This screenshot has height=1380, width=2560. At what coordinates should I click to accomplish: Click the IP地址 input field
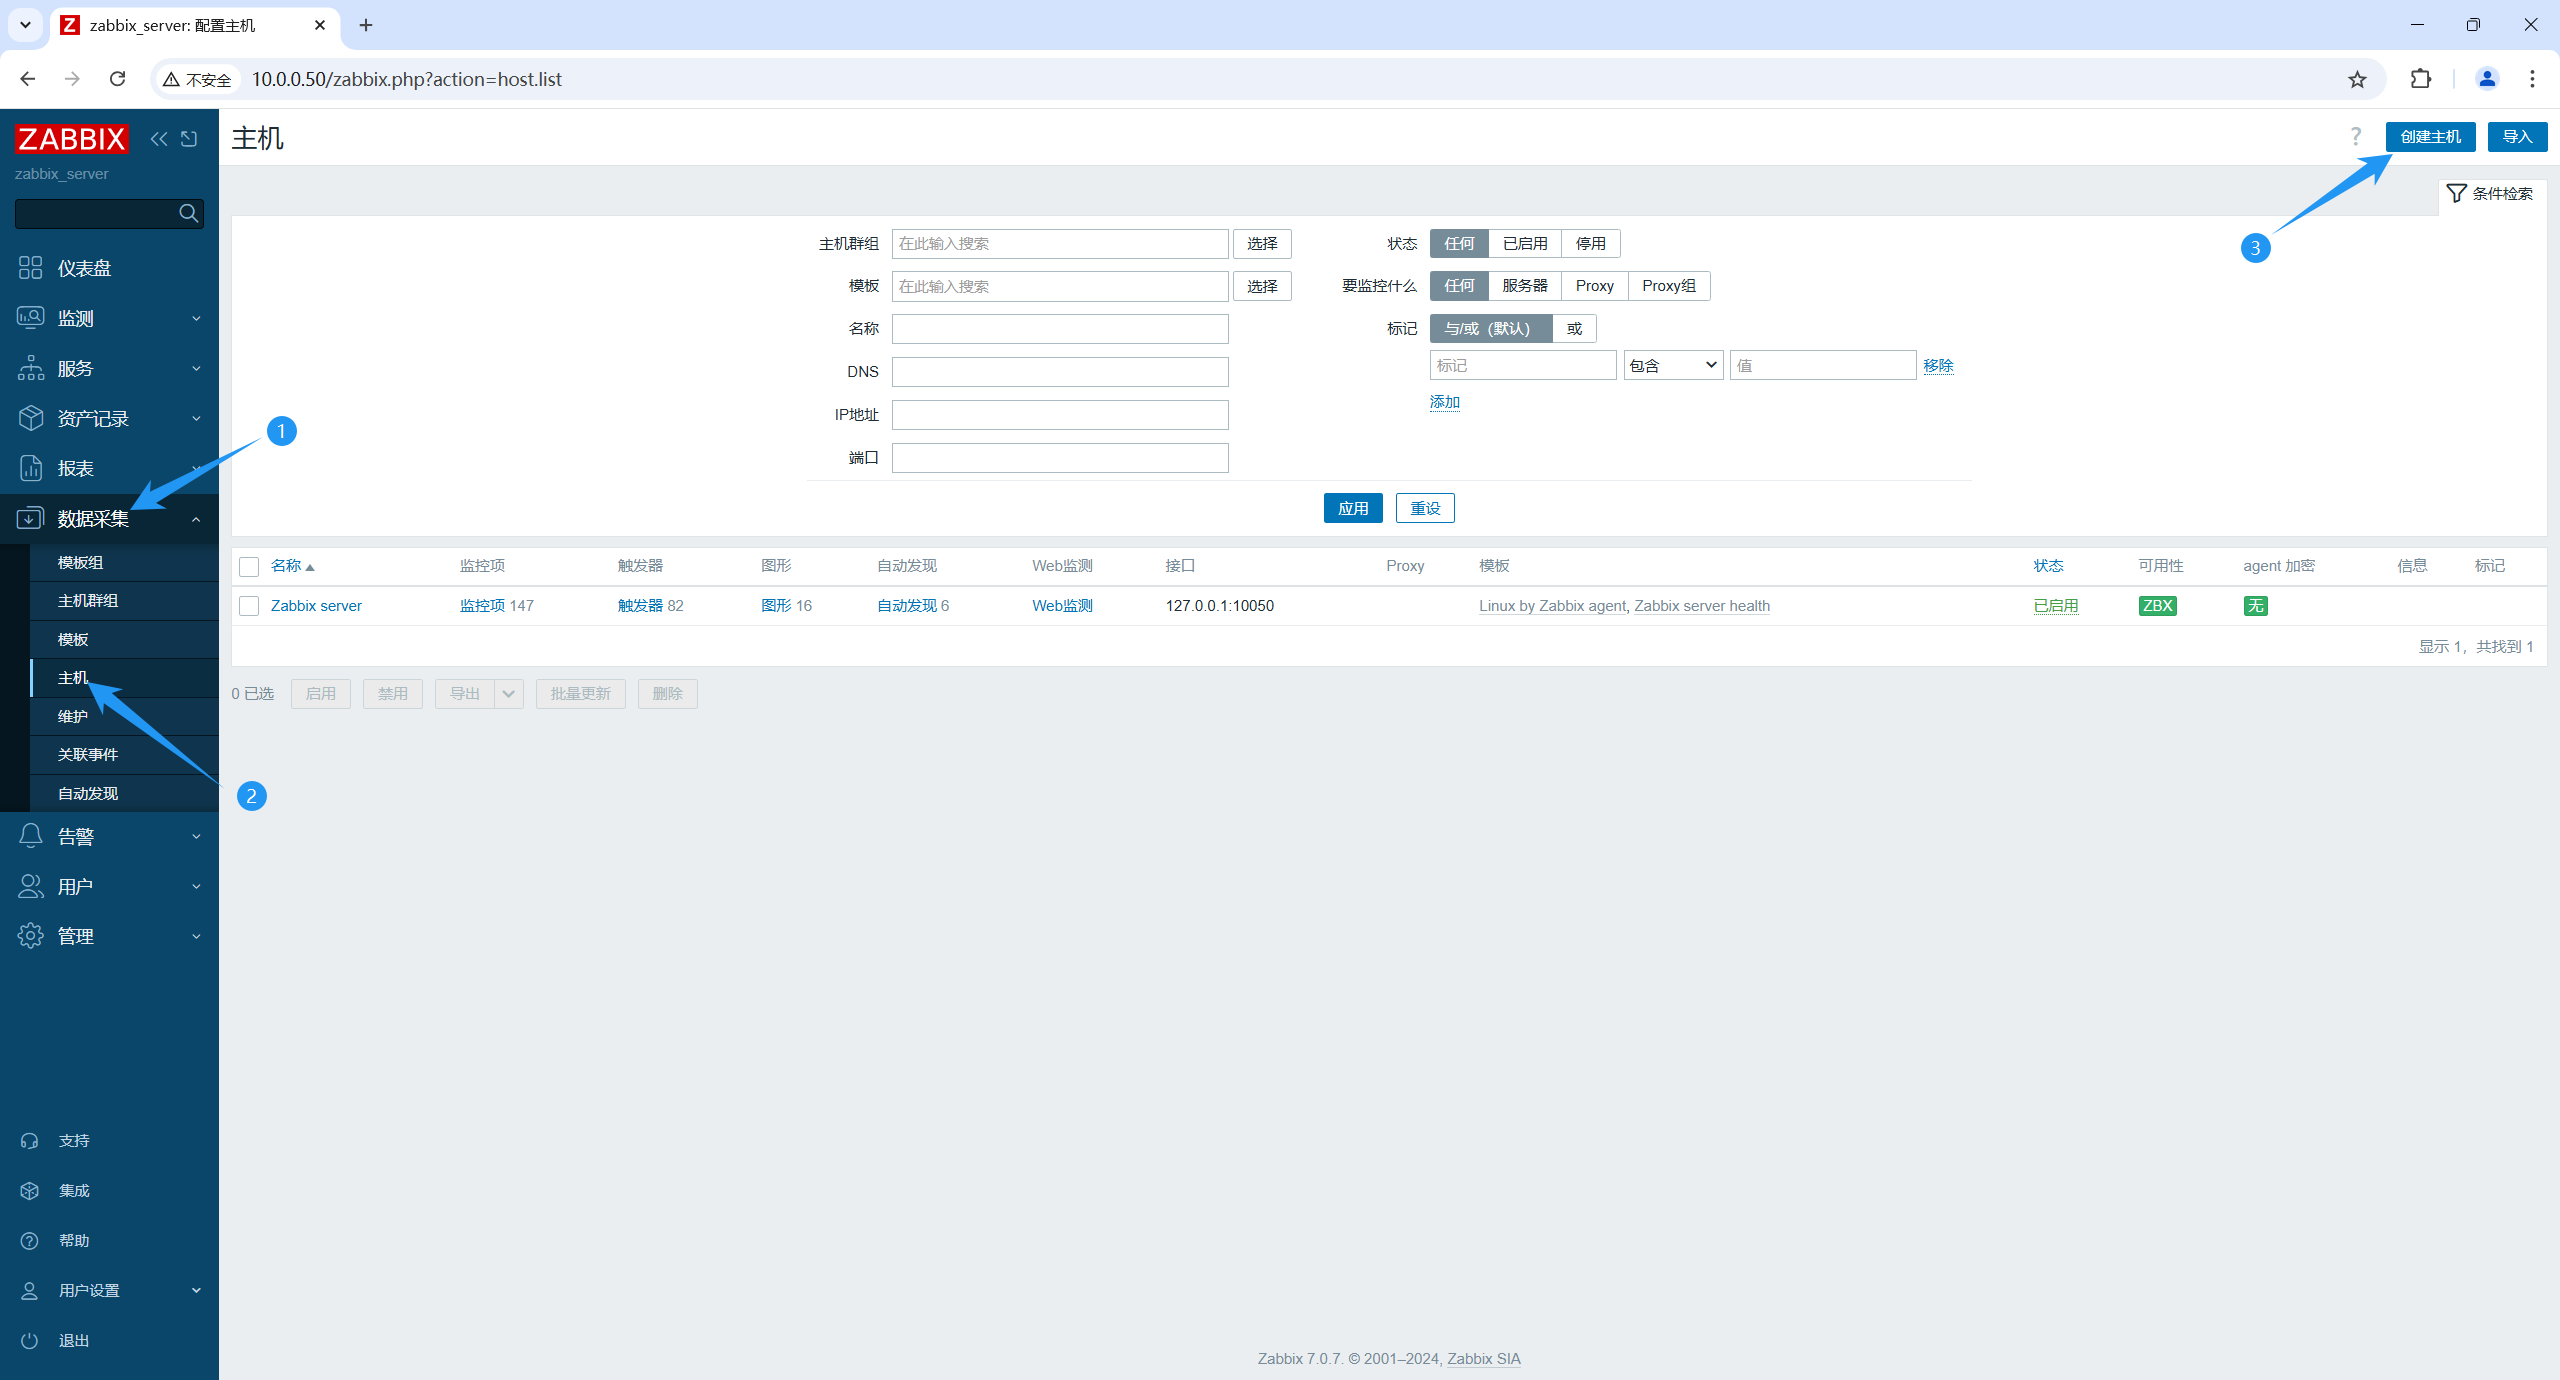point(1059,415)
